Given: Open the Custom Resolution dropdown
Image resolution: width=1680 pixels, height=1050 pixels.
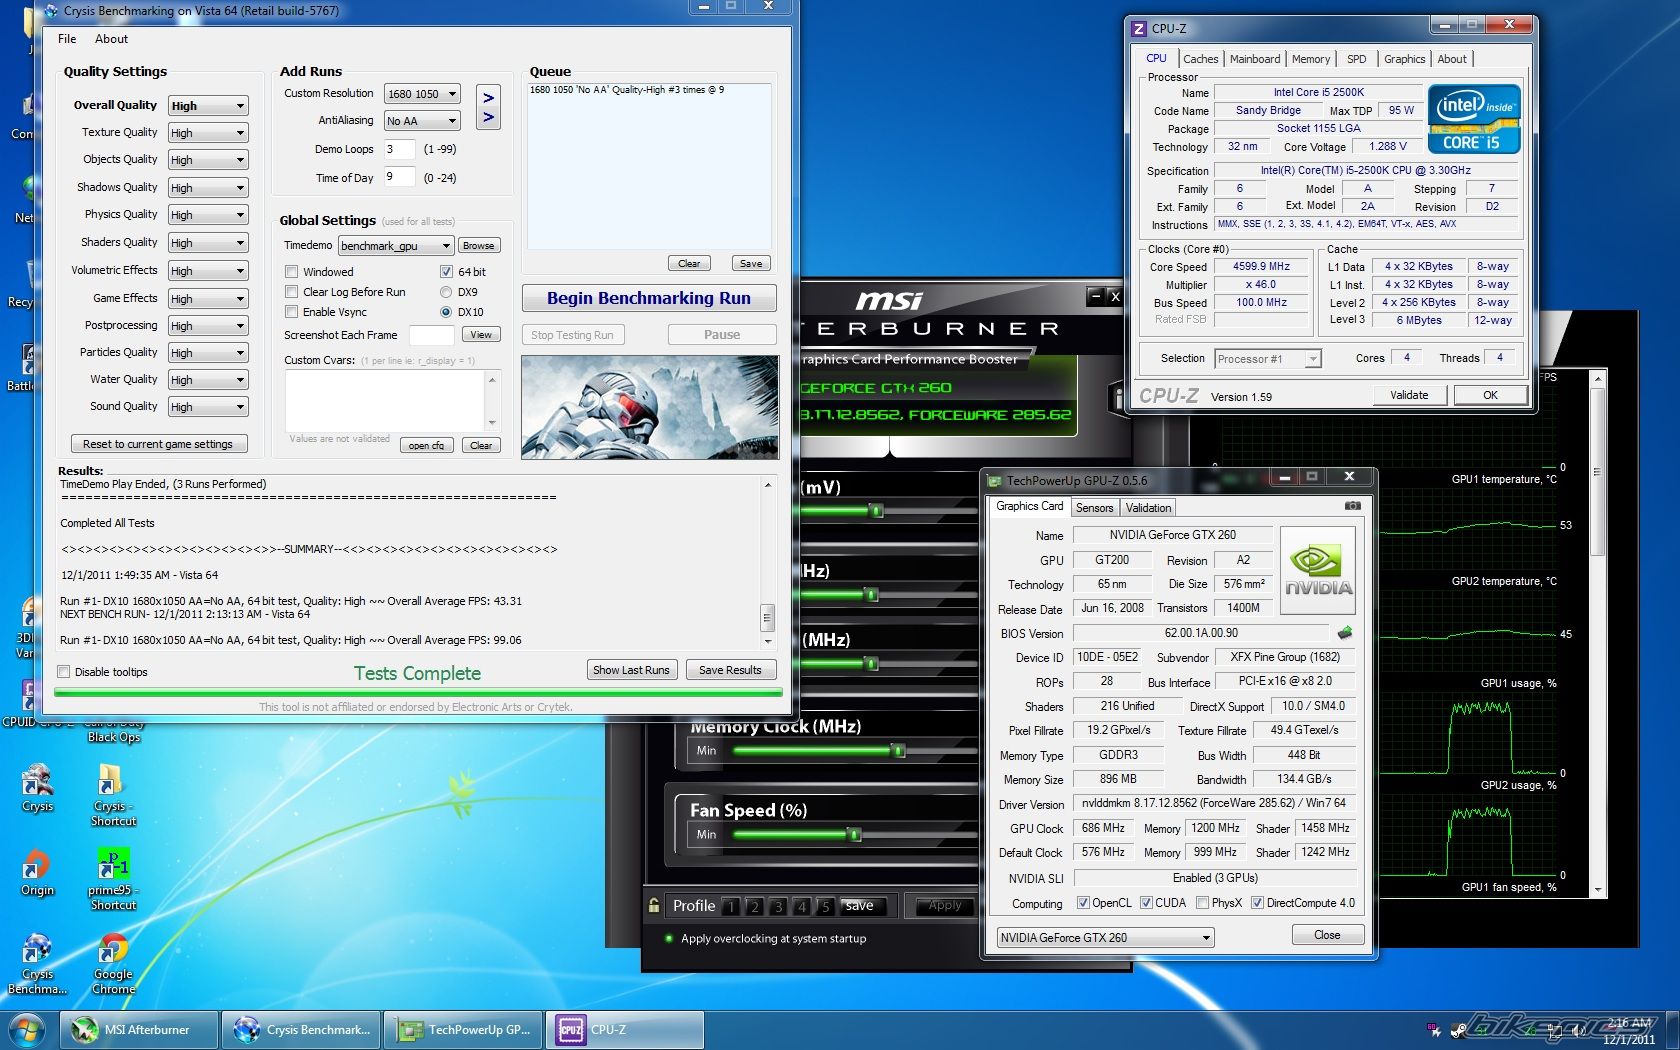Looking at the screenshot, I should (x=422, y=93).
